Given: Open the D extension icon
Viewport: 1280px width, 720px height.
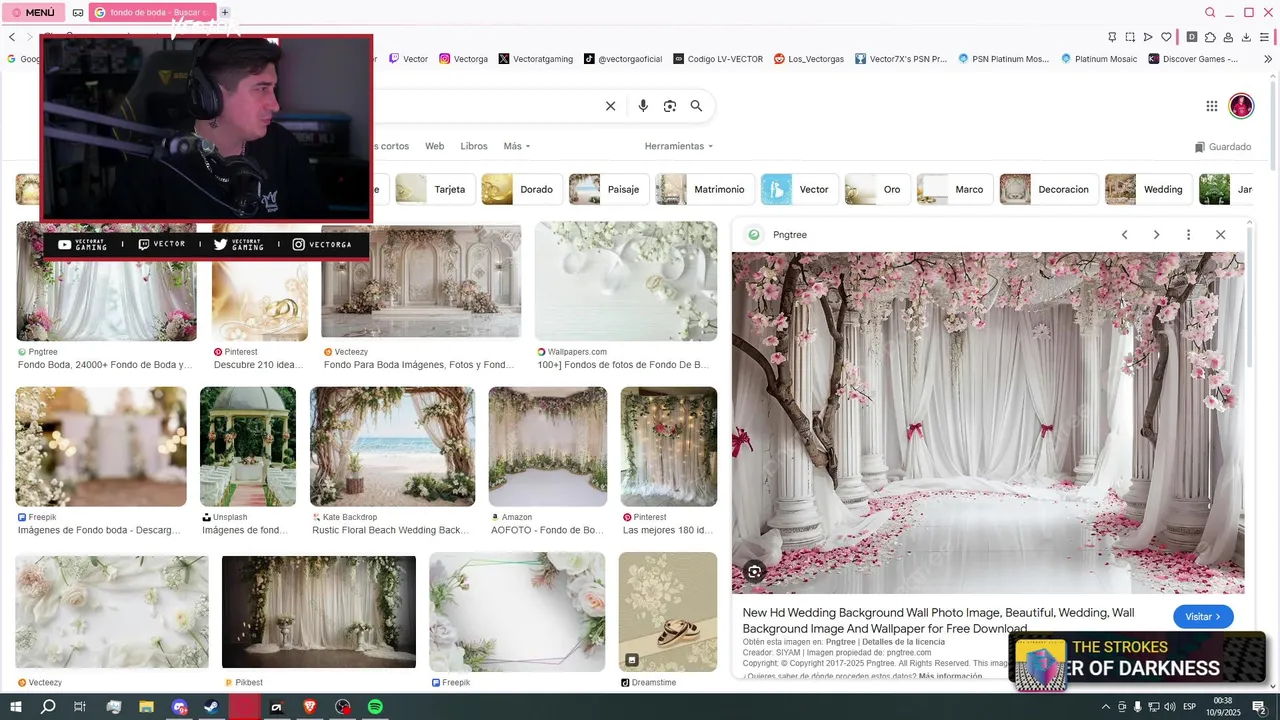Looking at the screenshot, I should coord(1192,37).
